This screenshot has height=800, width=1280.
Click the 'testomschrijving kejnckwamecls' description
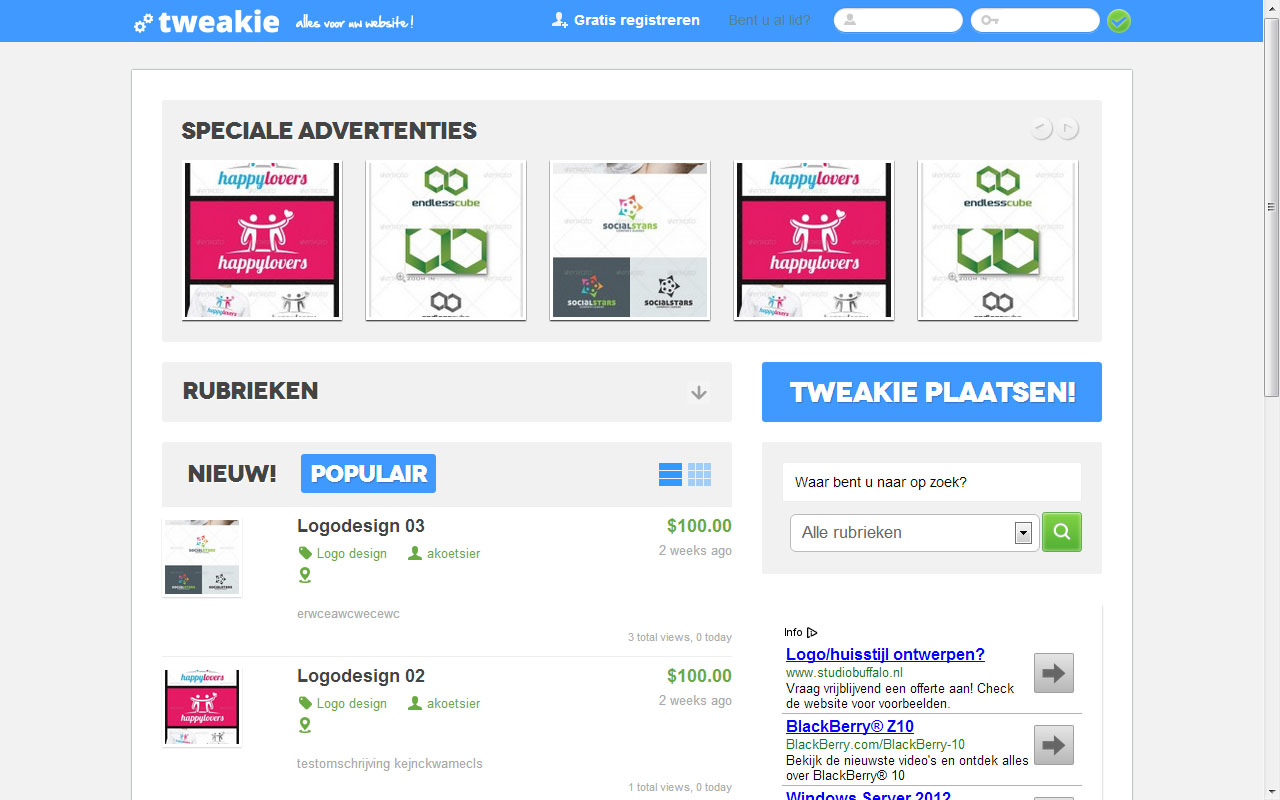coord(390,763)
